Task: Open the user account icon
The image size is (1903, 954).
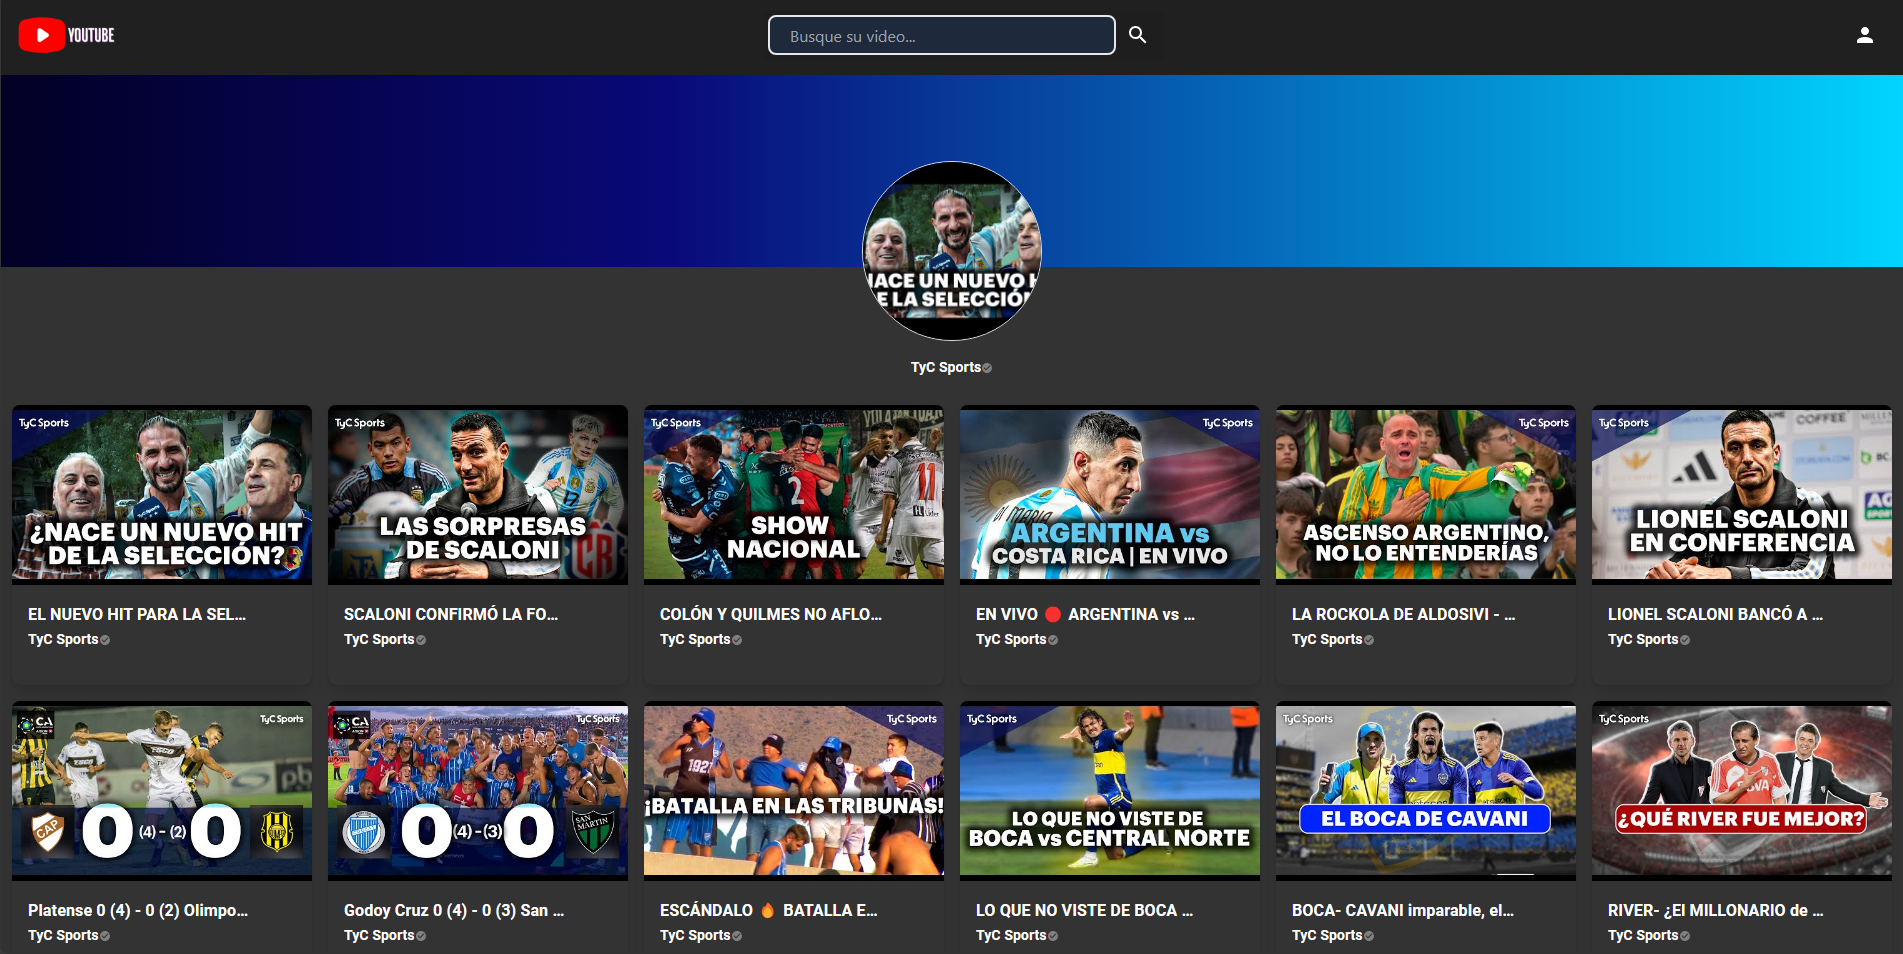Action: coord(1864,35)
